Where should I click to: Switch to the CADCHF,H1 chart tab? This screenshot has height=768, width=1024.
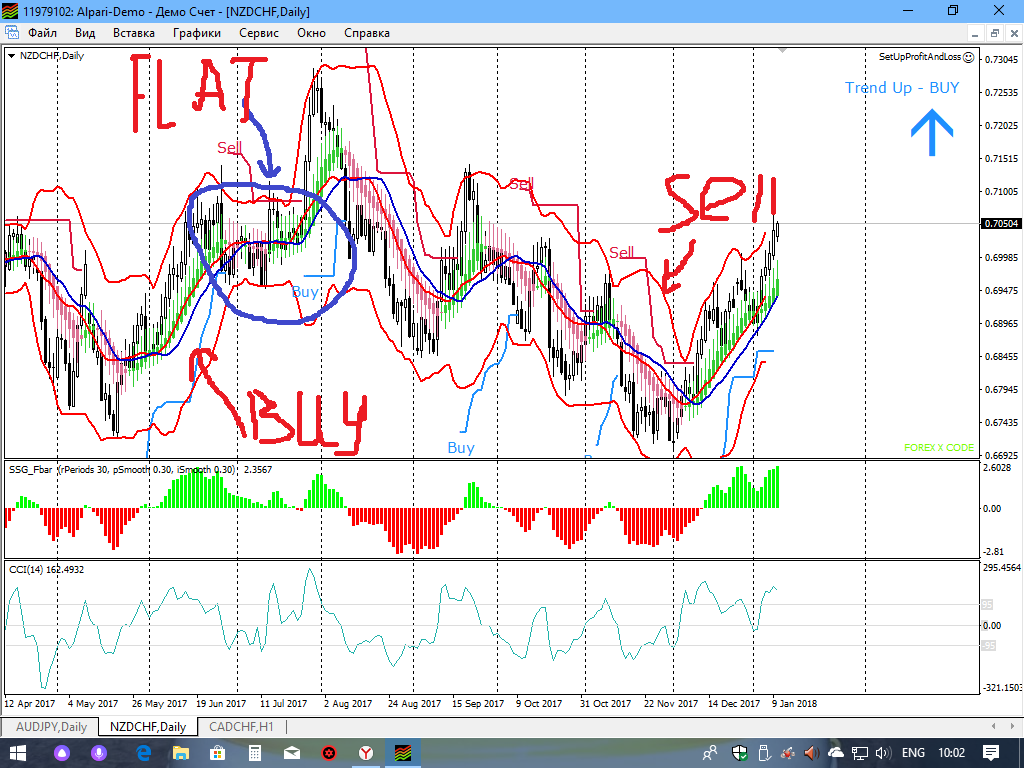[241, 726]
